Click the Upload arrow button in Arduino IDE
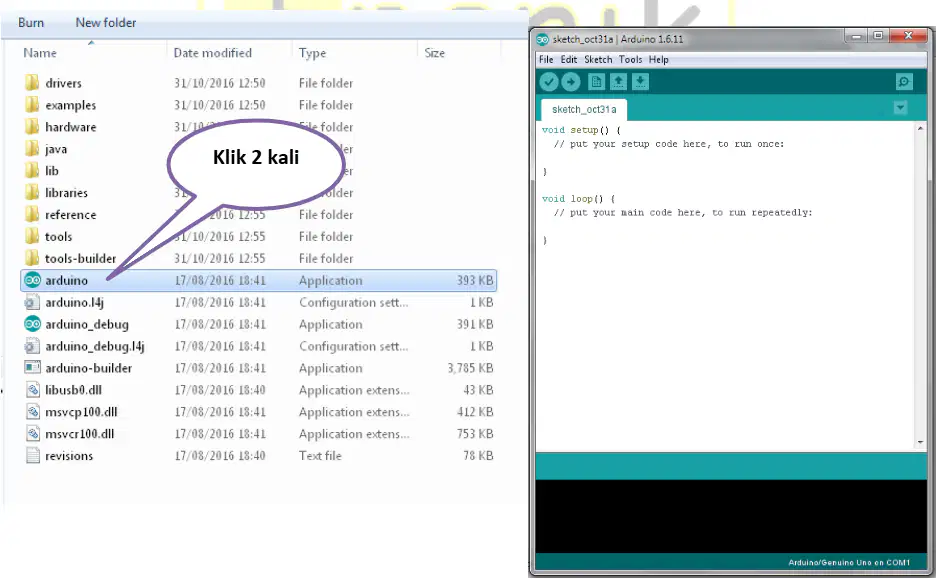937x579 pixels. click(571, 82)
